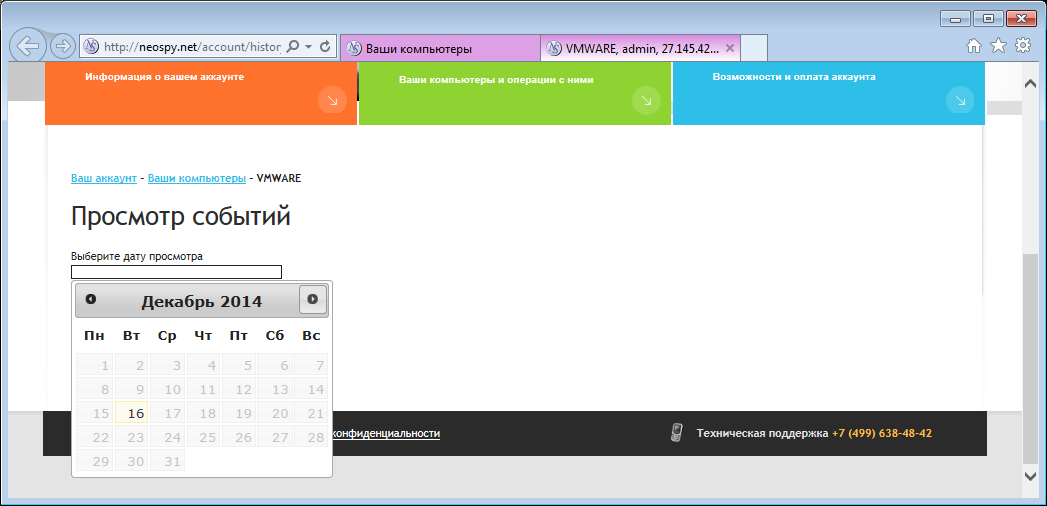Click the browser forward arrow button
This screenshot has width=1047, height=506.
[62, 46]
